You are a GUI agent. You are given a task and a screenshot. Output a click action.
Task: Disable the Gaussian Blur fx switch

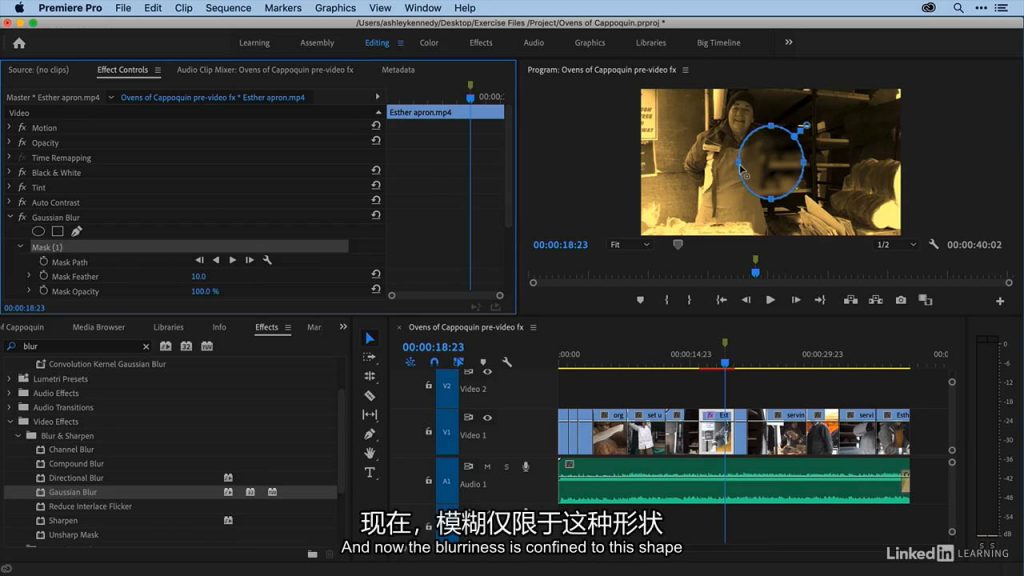coord(22,217)
